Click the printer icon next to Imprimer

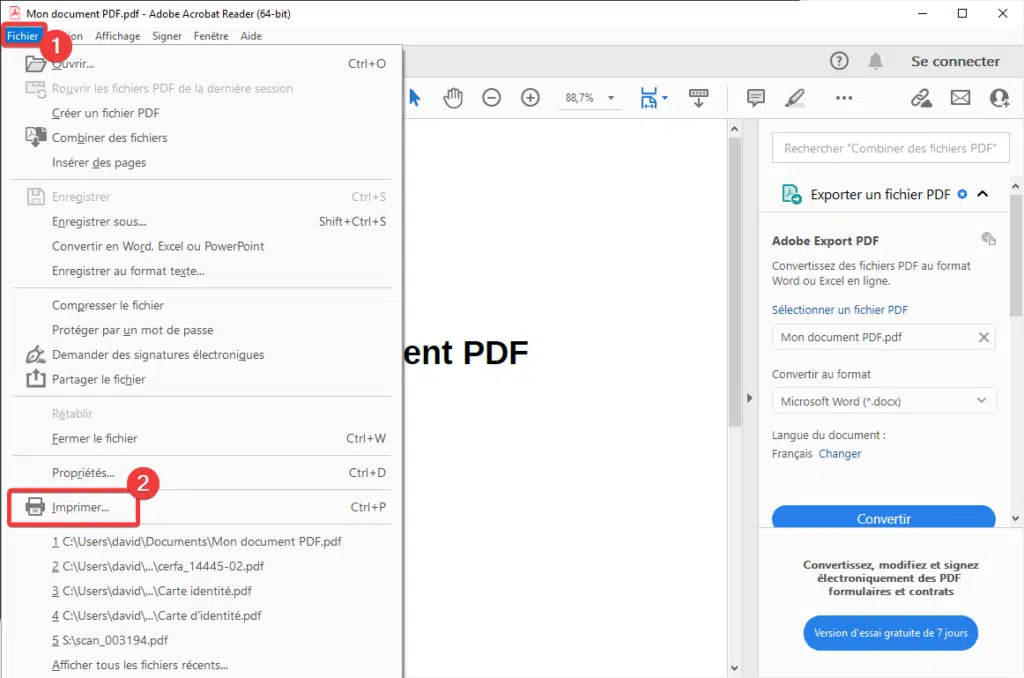[35, 507]
